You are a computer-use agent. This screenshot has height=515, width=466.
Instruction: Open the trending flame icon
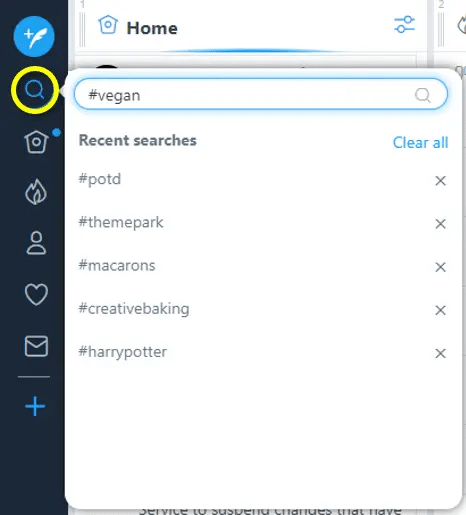pyautogui.click(x=36, y=192)
